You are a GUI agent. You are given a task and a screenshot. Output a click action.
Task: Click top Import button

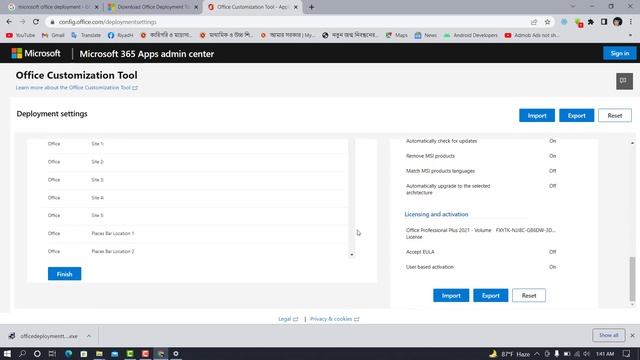tap(537, 116)
